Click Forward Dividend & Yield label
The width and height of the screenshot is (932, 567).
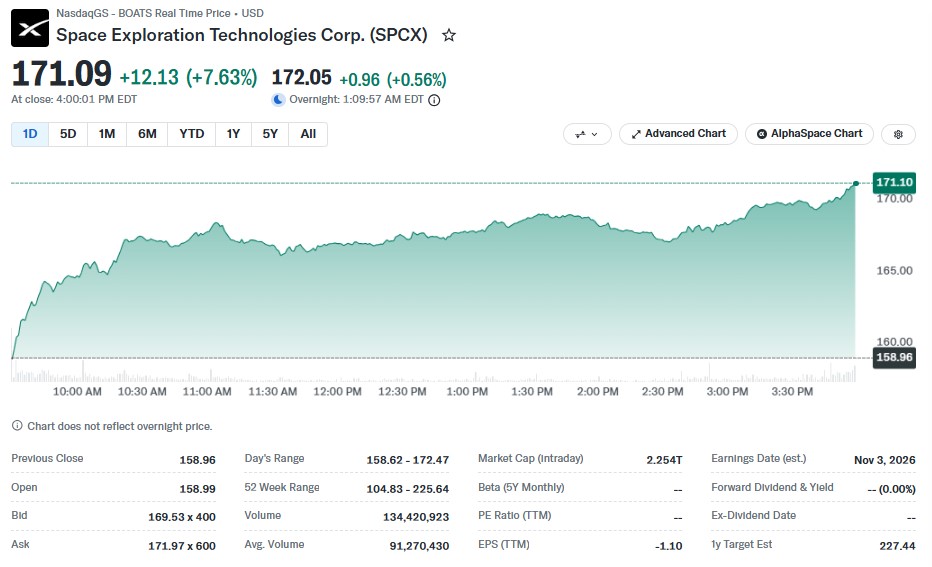[x=773, y=487]
